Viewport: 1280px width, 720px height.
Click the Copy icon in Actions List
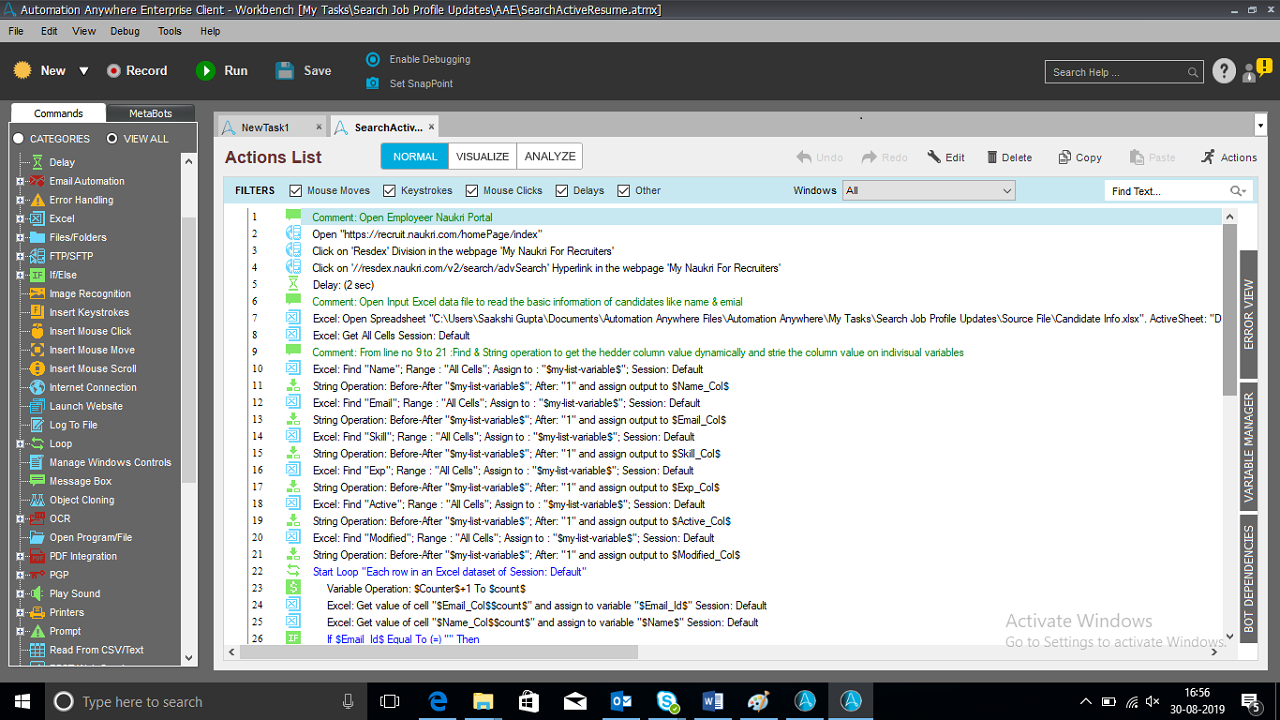click(x=1064, y=157)
